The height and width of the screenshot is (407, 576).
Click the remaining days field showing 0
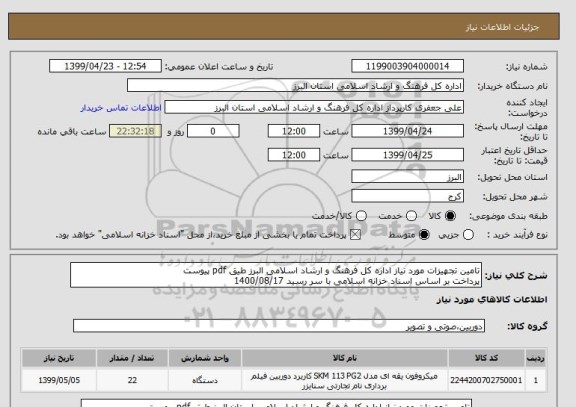click(x=213, y=131)
